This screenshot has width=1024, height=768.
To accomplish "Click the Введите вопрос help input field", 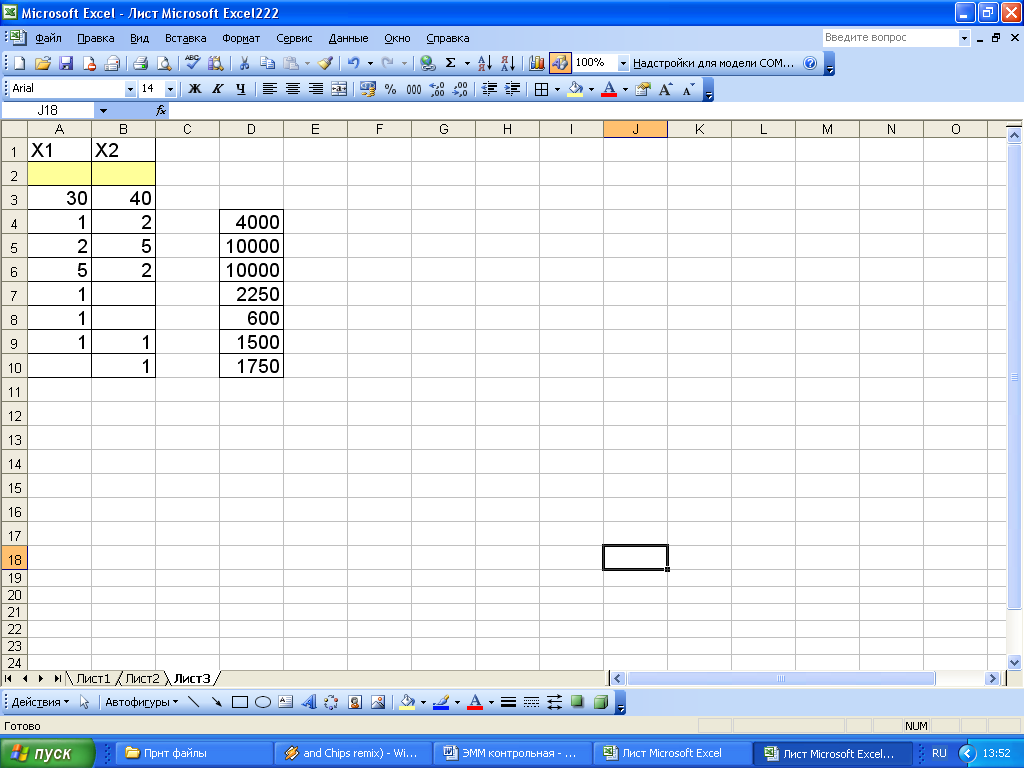I will pyautogui.click(x=891, y=38).
